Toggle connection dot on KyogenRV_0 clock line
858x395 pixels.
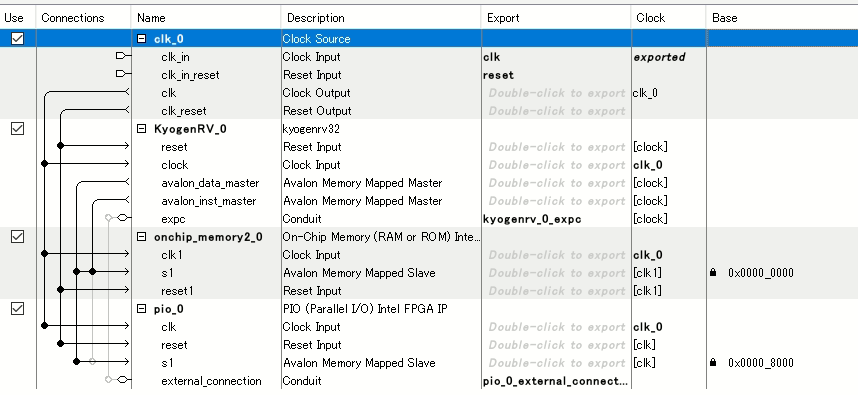44,164
